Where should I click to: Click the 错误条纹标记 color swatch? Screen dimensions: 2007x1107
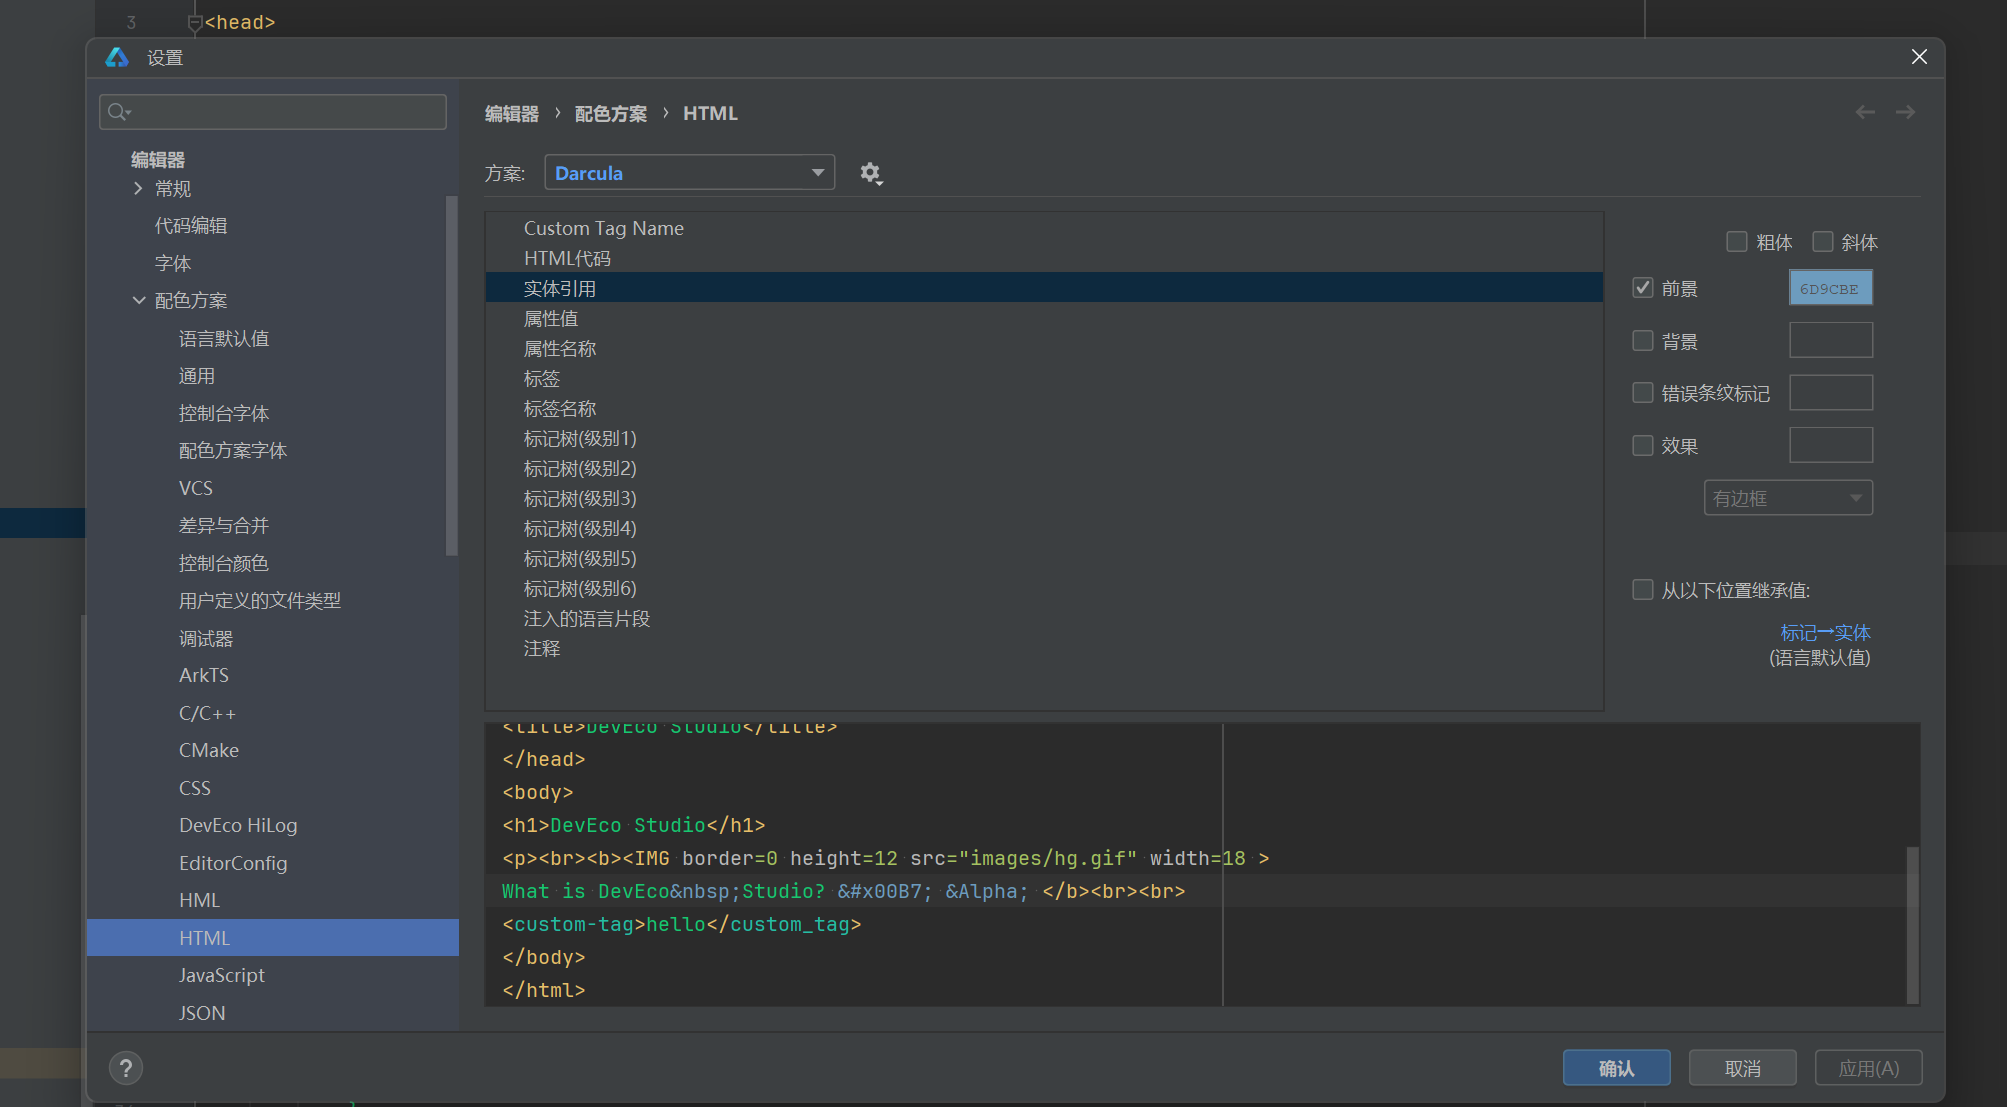pyautogui.click(x=1830, y=393)
